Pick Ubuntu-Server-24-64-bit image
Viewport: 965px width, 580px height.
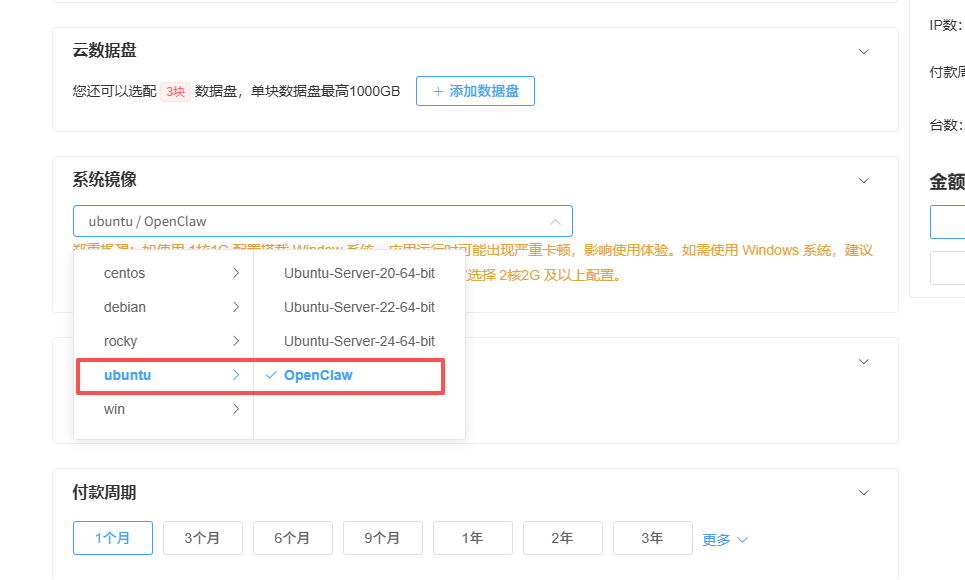[359, 341]
